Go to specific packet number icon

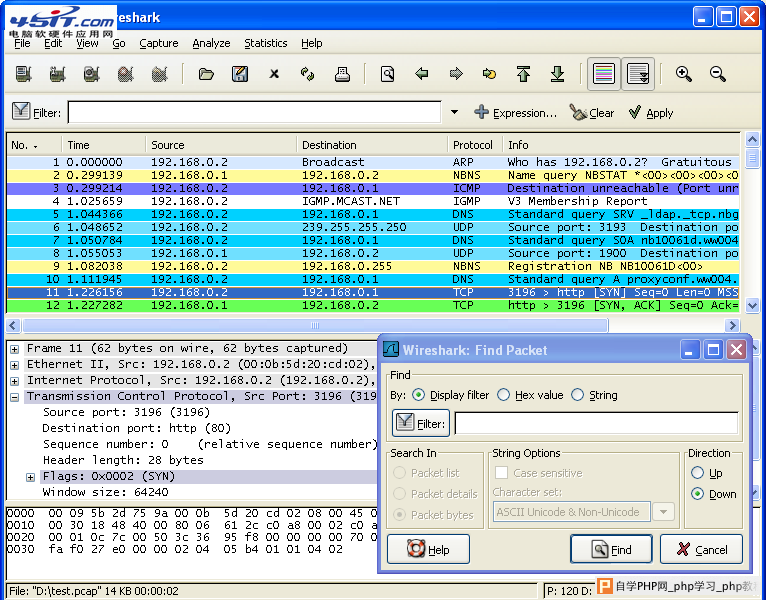(489, 74)
